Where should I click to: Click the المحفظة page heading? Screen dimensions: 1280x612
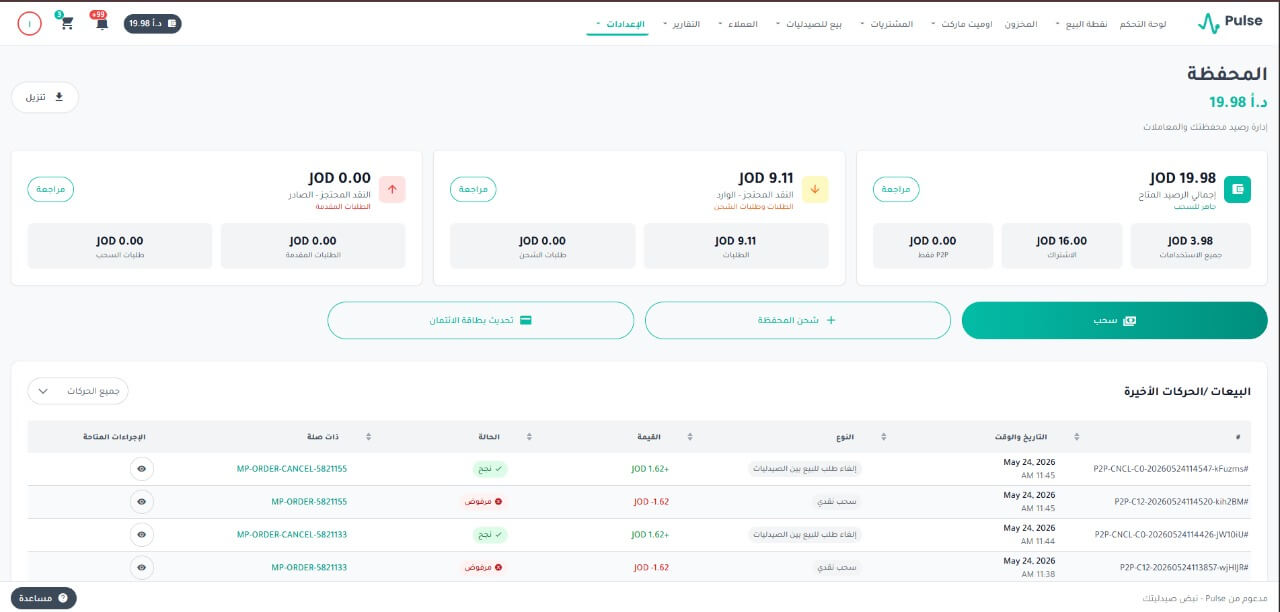coord(1227,74)
